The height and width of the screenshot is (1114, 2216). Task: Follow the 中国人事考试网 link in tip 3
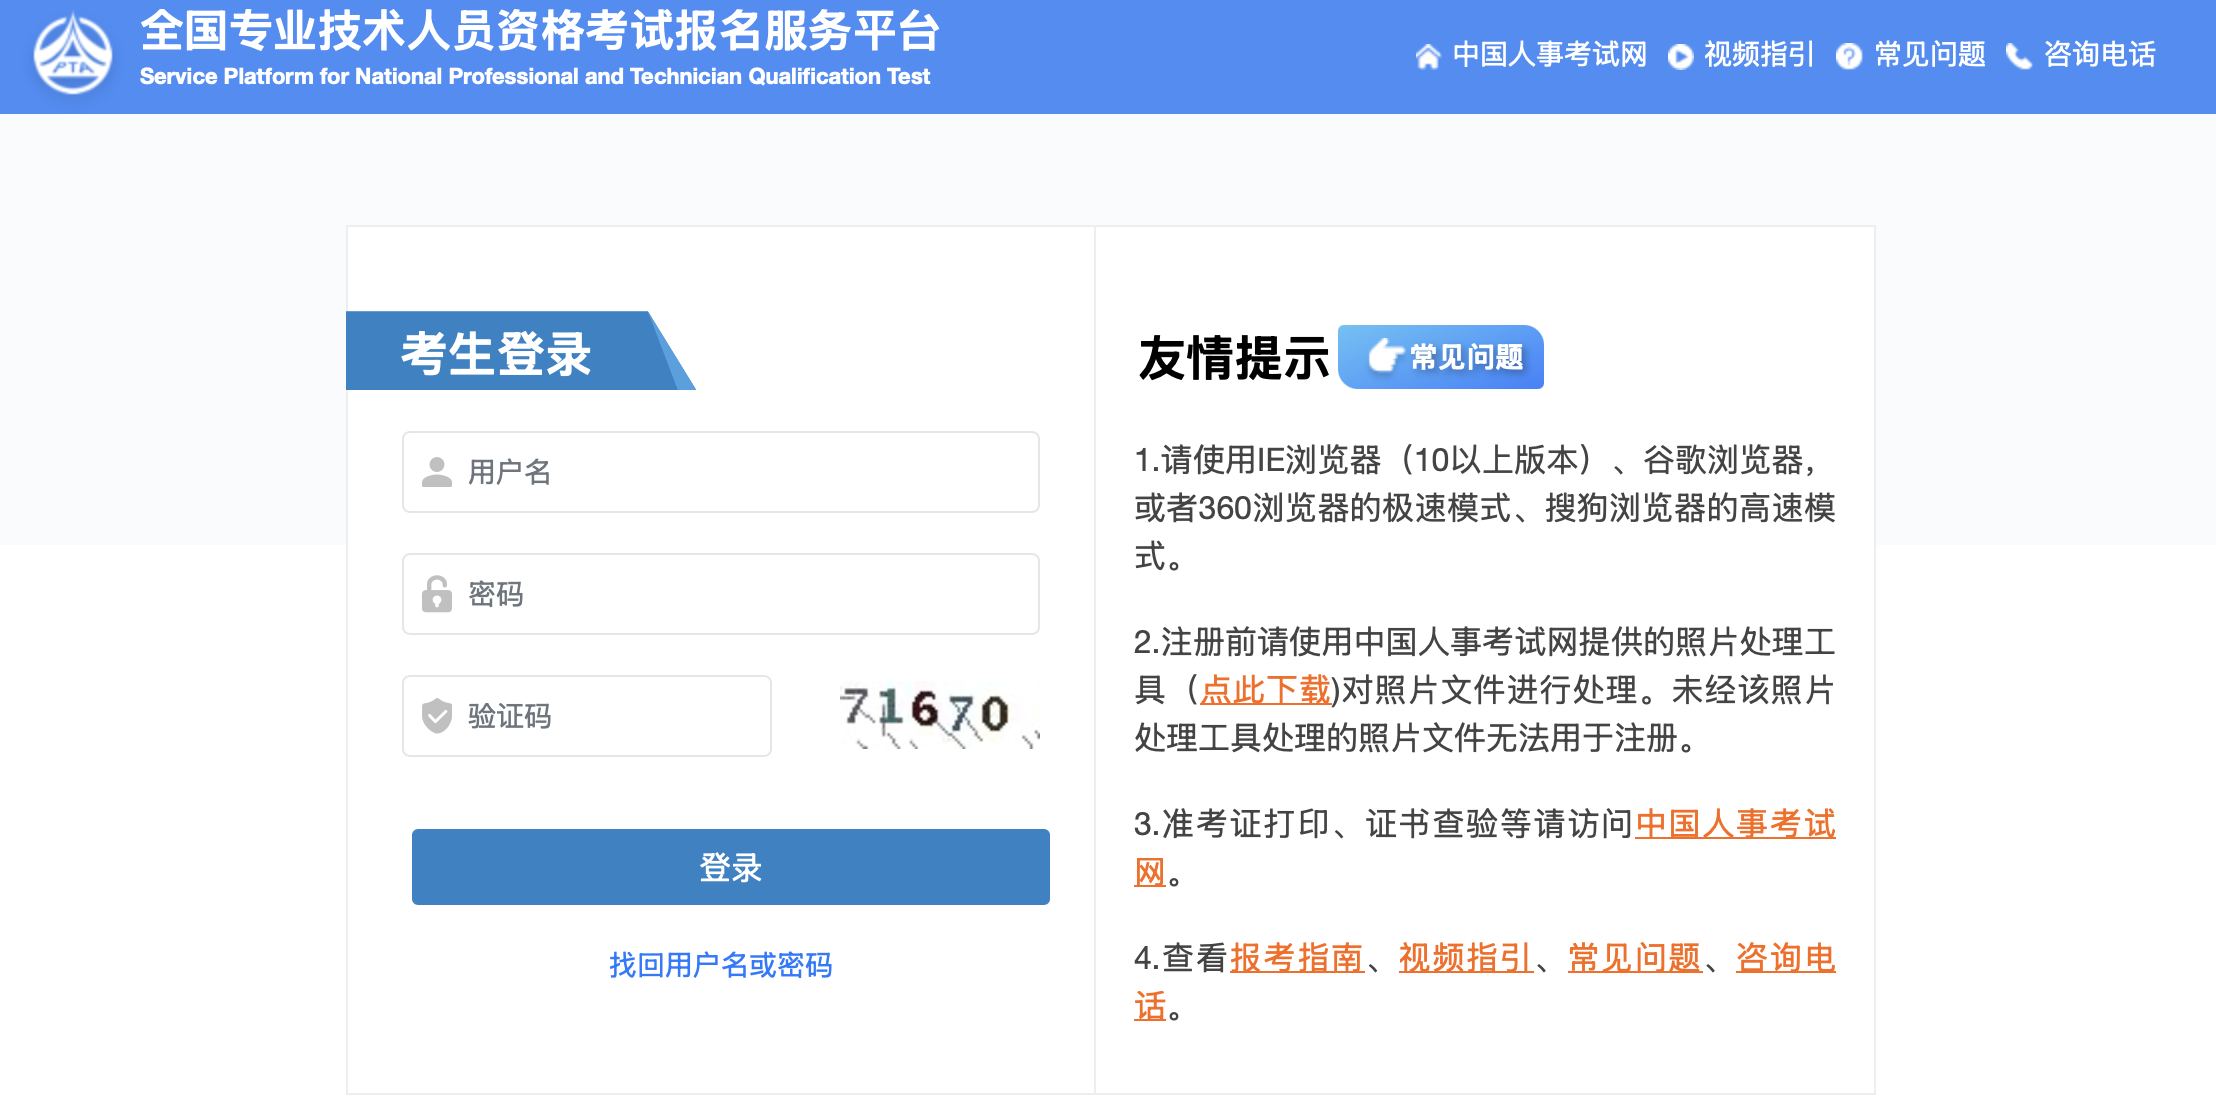tap(1735, 825)
